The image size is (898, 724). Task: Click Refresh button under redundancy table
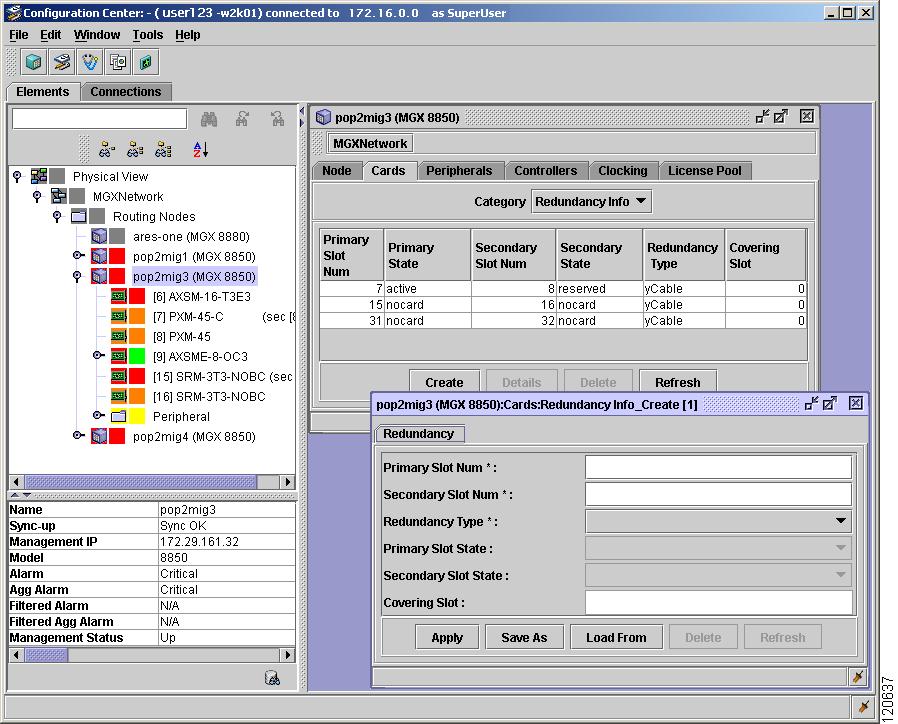[x=678, y=382]
